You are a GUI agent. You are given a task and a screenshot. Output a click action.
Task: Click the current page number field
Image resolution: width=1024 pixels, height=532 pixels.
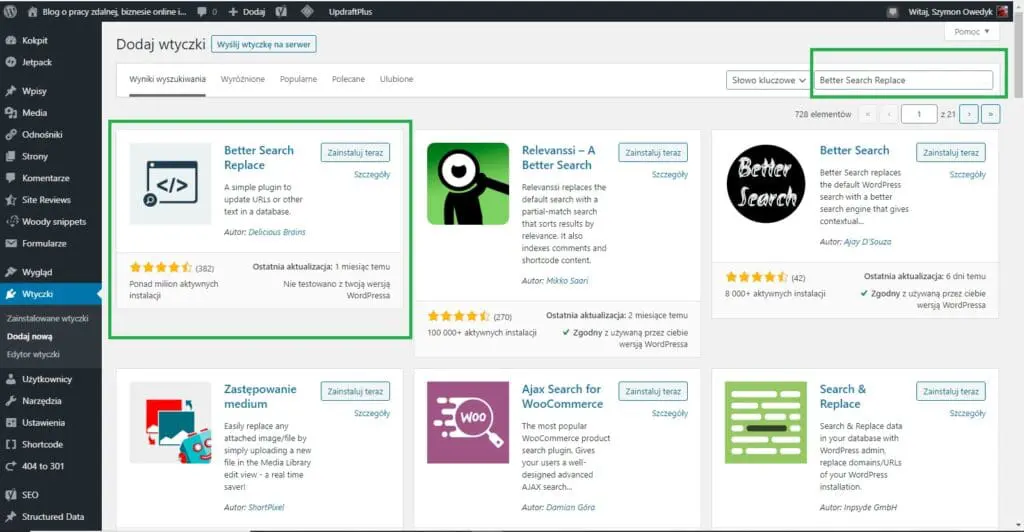[x=919, y=114]
